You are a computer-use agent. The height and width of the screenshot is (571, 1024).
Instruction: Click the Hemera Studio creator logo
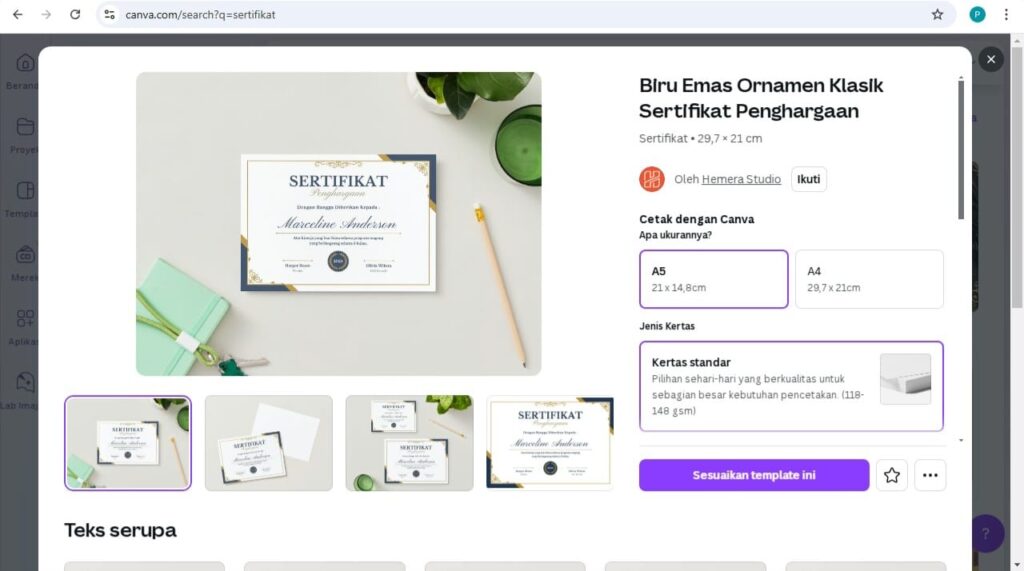pos(652,179)
